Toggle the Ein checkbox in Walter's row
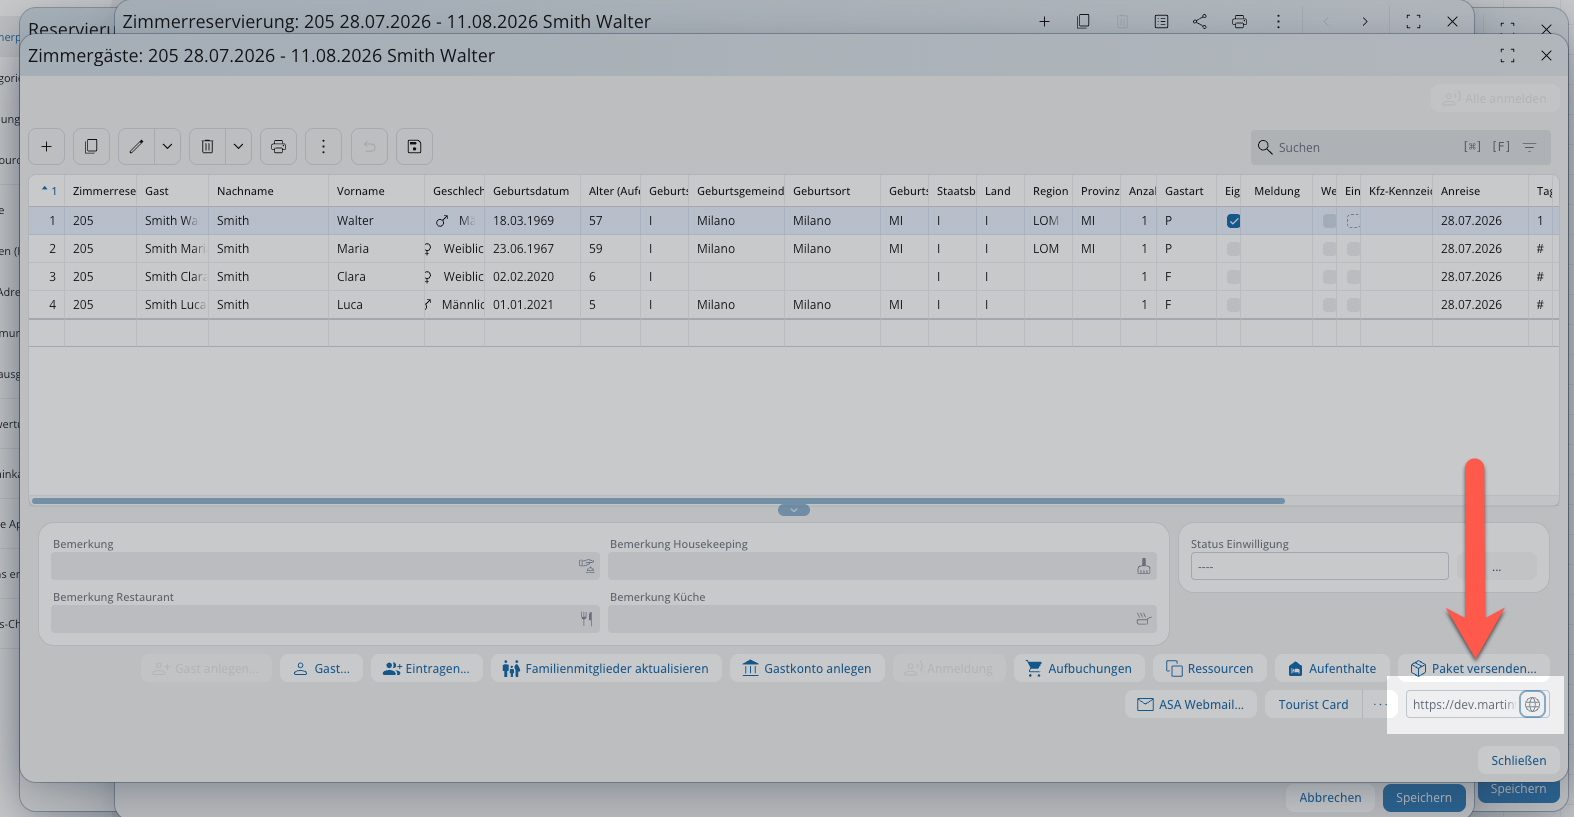The height and width of the screenshot is (817, 1574). tap(1353, 221)
